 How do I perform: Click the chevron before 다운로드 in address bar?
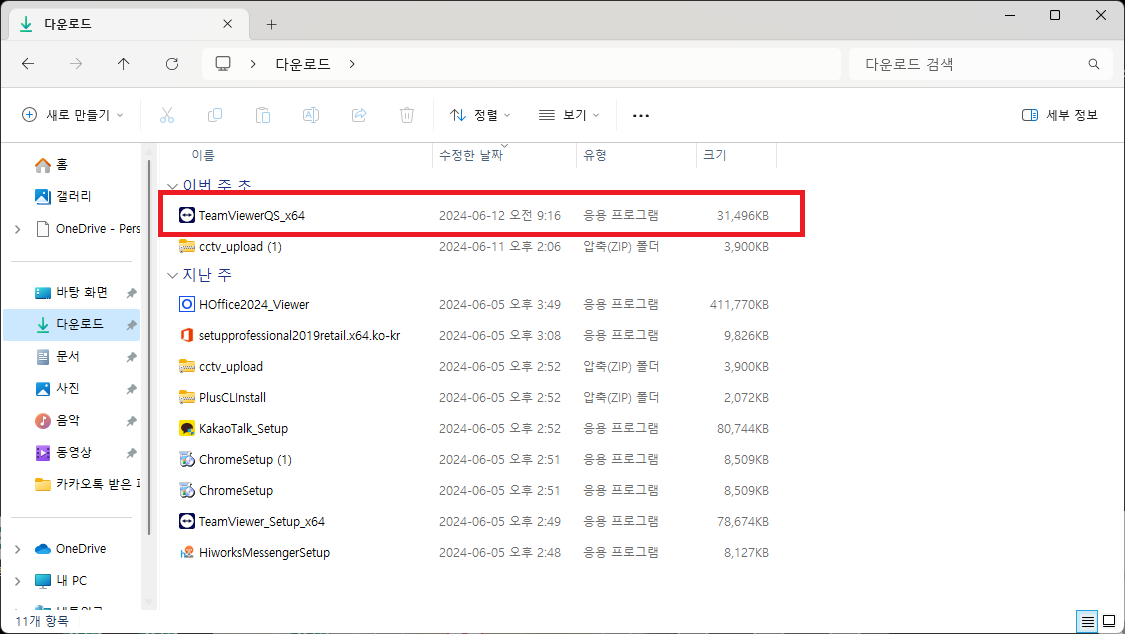(x=253, y=64)
